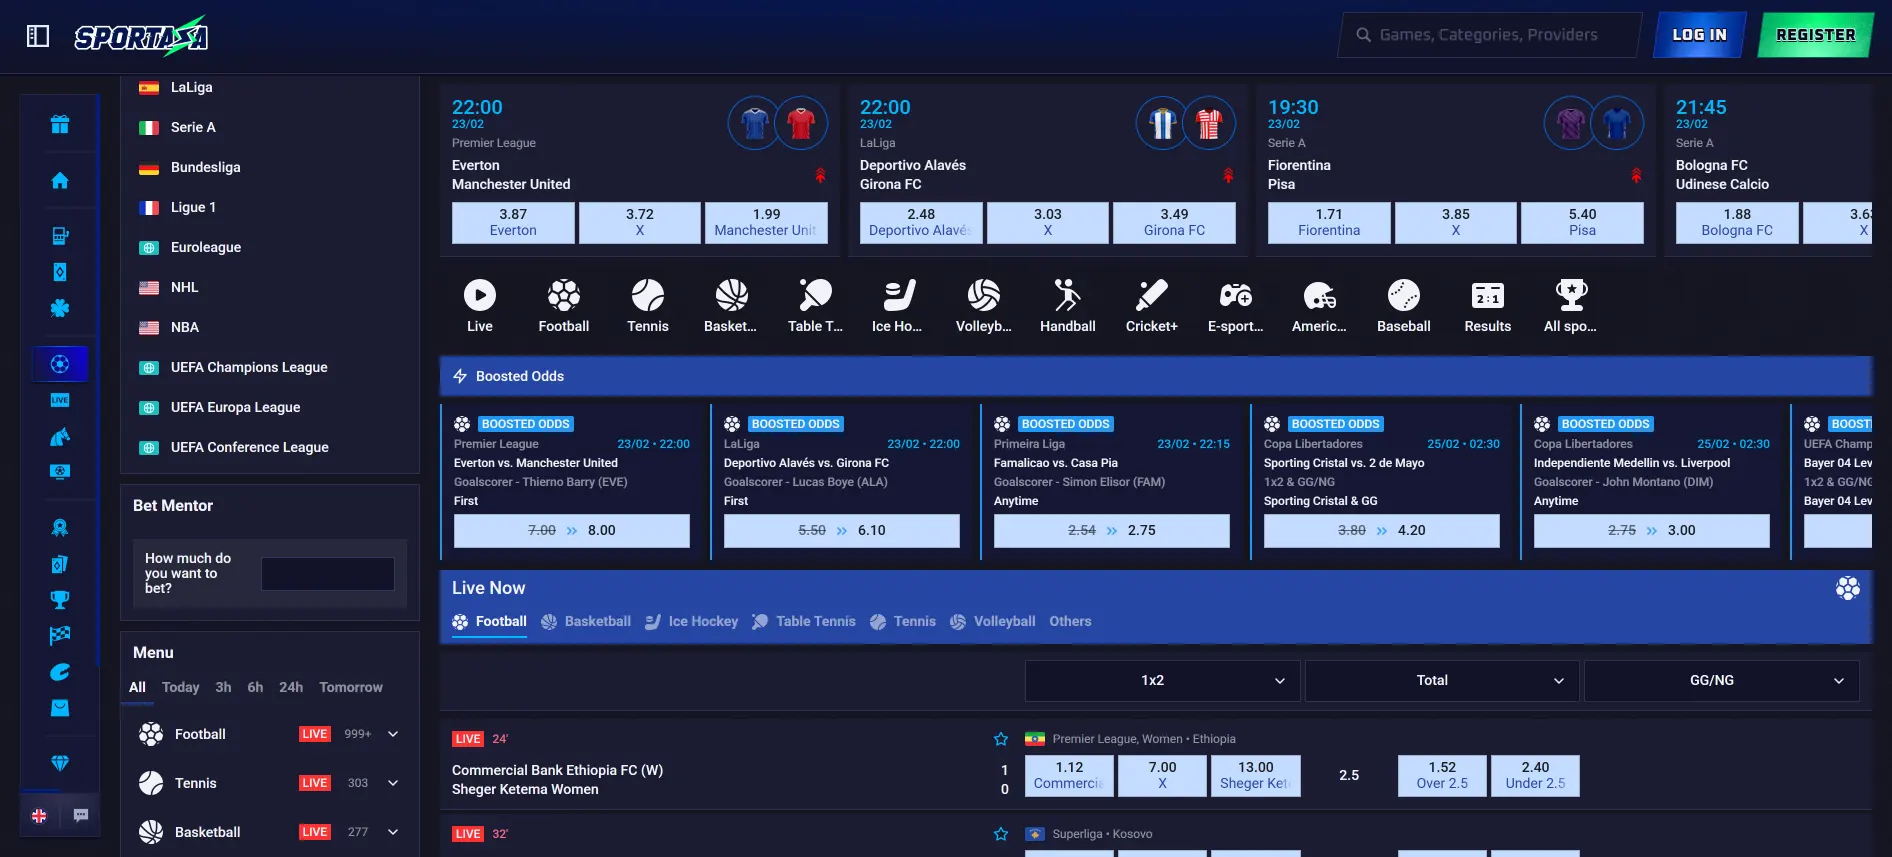Select boosted odds 8.00 for Thierno Barry
1892x857 pixels.
tap(572, 531)
